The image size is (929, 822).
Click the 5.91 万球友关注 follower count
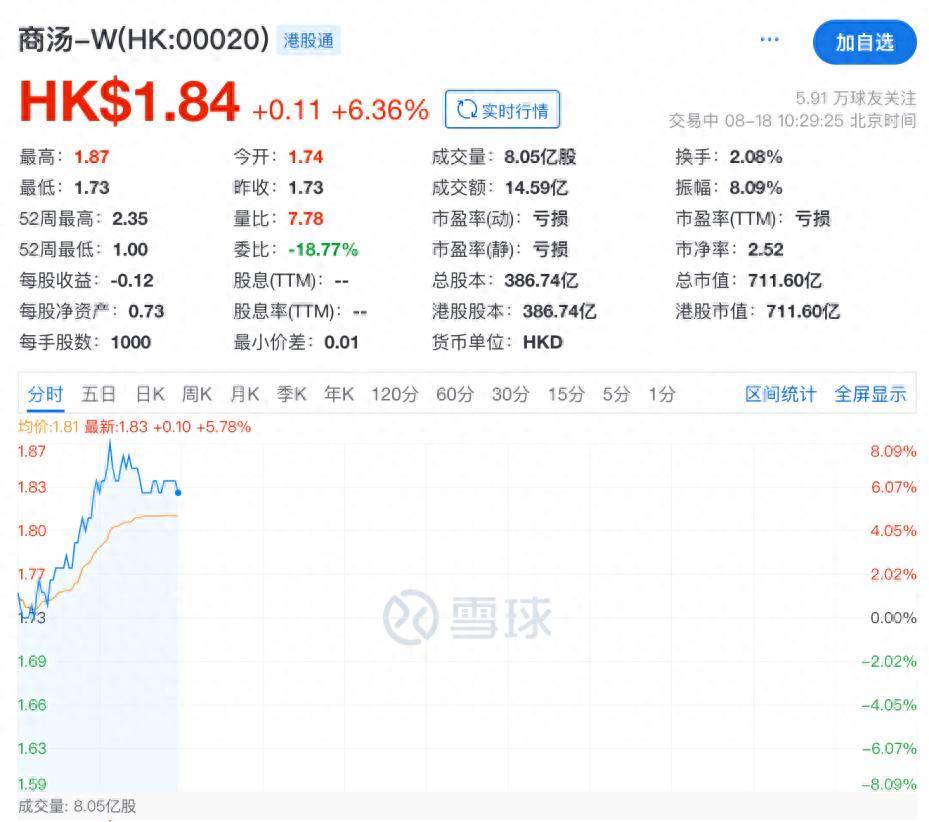(x=856, y=98)
